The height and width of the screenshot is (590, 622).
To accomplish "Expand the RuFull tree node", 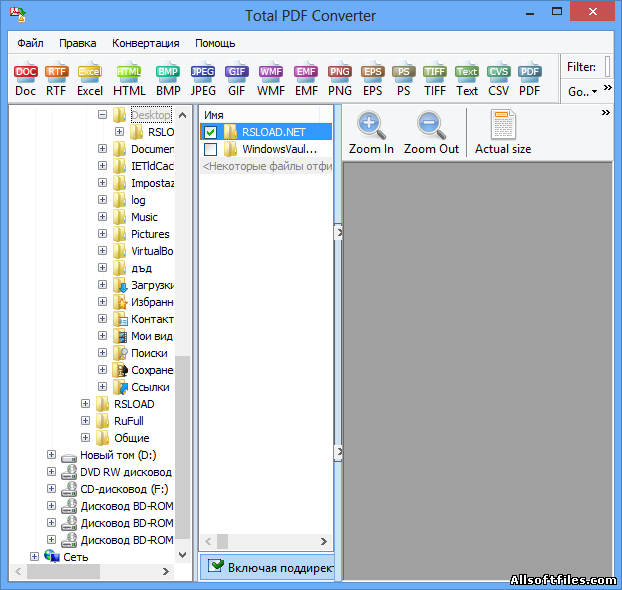I will click(x=85, y=421).
